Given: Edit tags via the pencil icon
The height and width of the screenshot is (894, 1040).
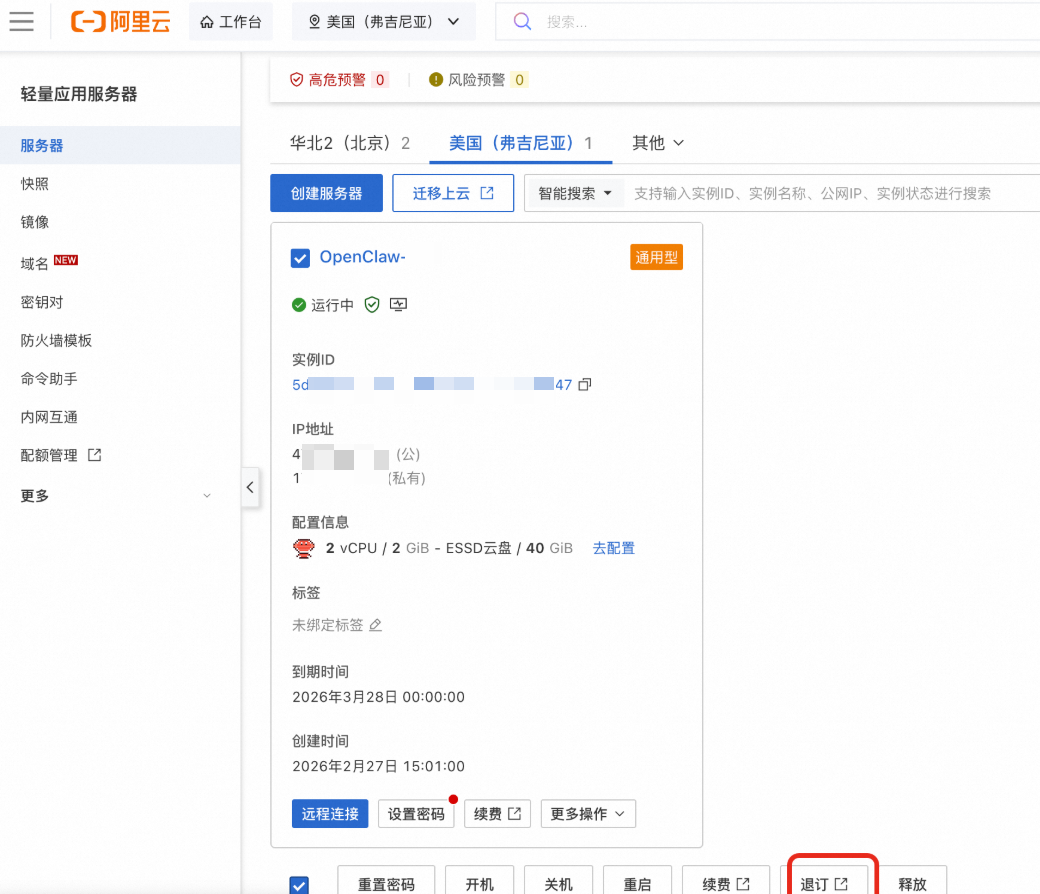Looking at the screenshot, I should (x=375, y=625).
